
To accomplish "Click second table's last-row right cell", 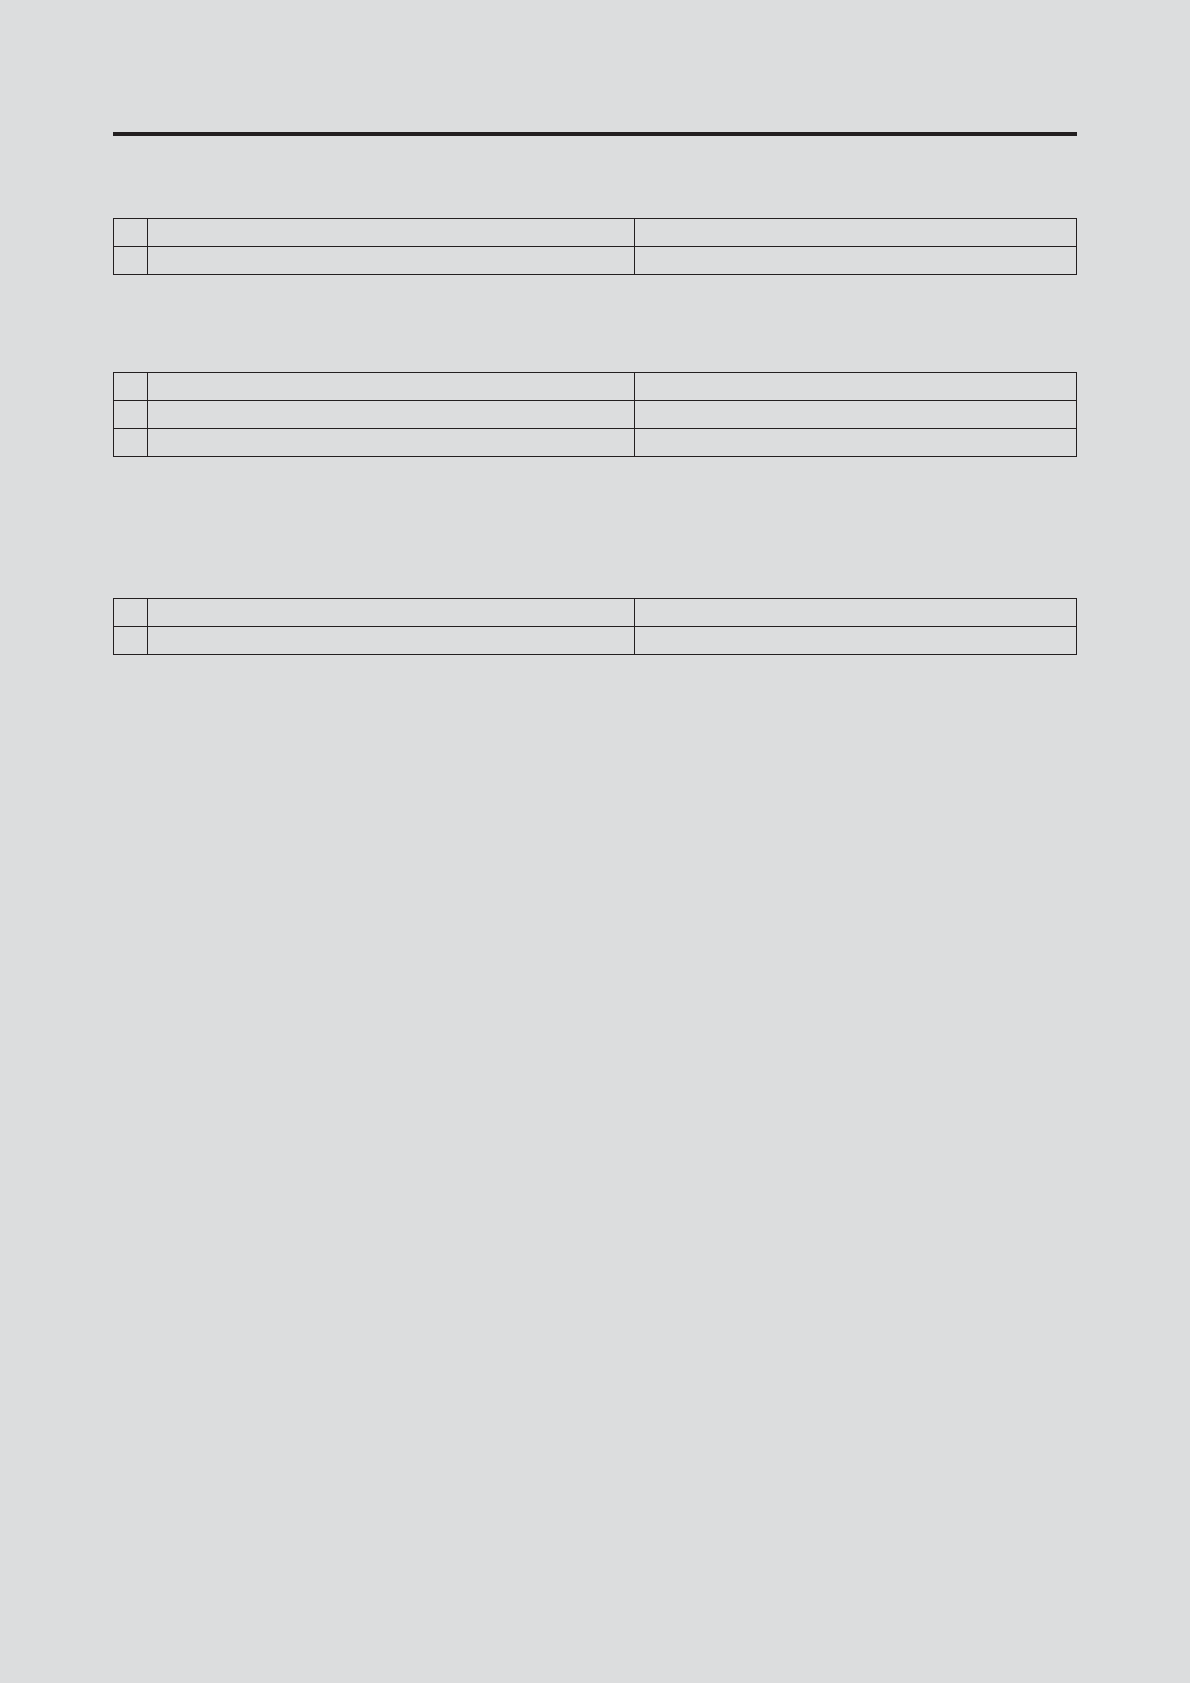I will (x=856, y=443).
